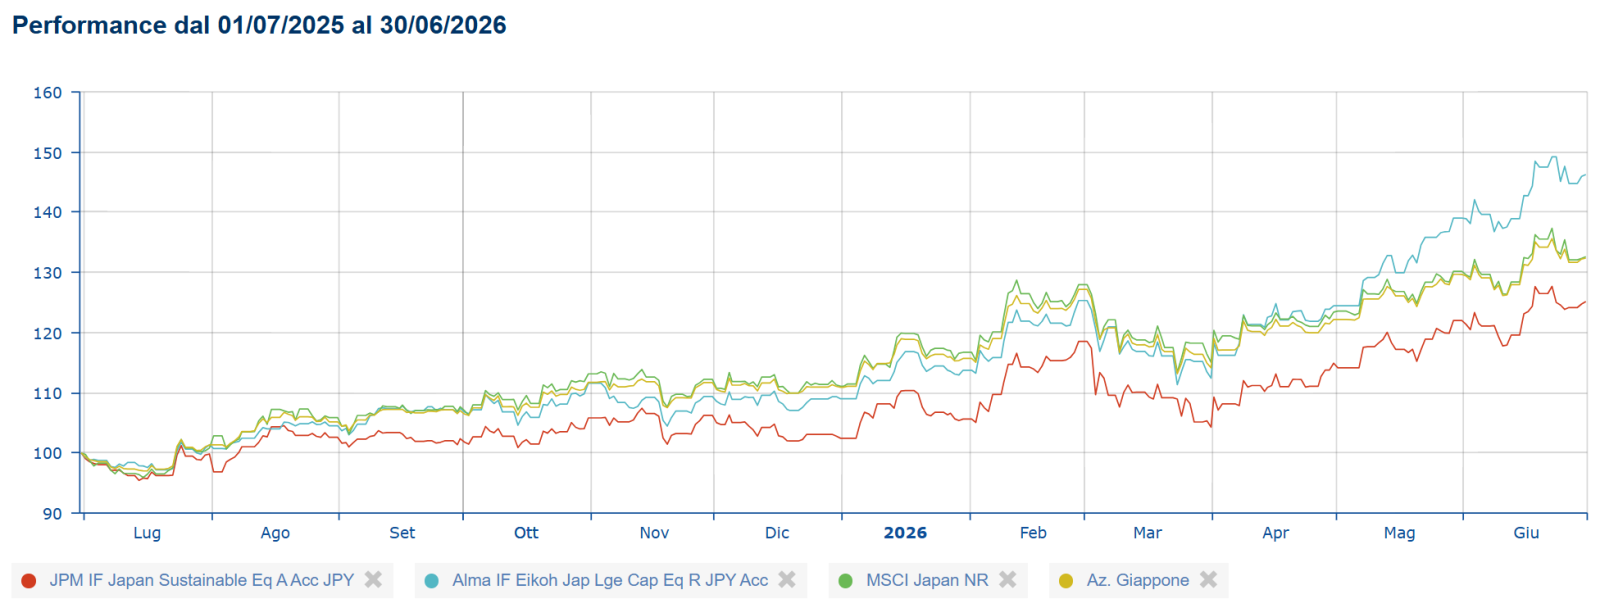Click the Ago month axis label

pos(275,533)
